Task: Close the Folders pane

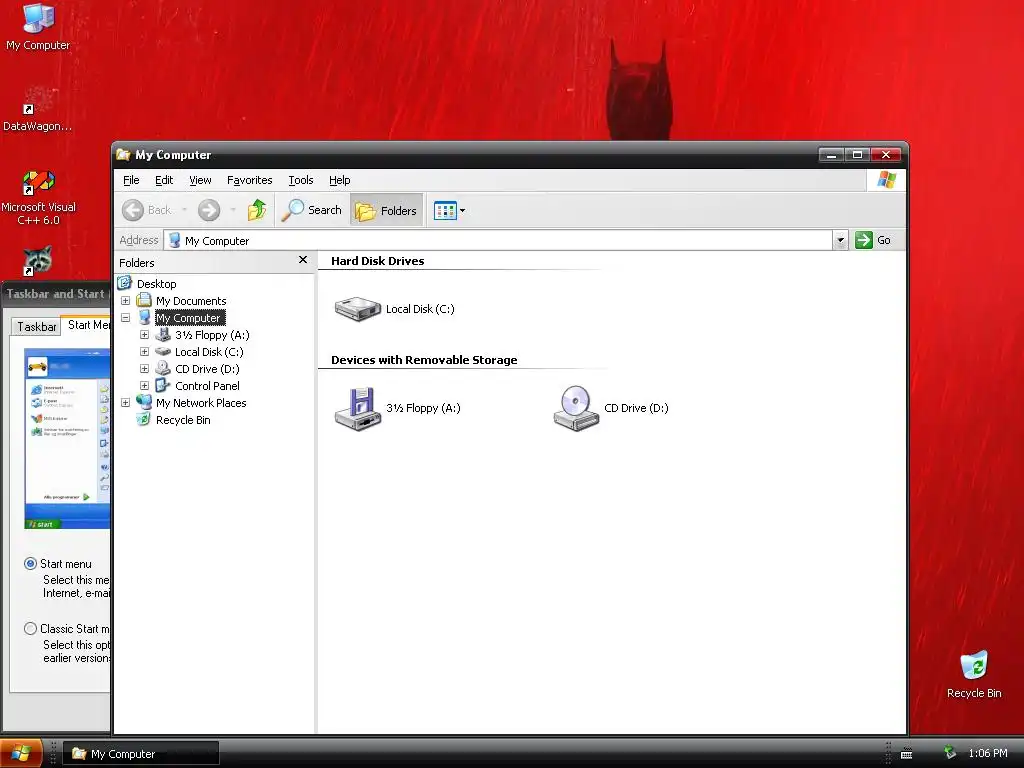Action: 303,260
